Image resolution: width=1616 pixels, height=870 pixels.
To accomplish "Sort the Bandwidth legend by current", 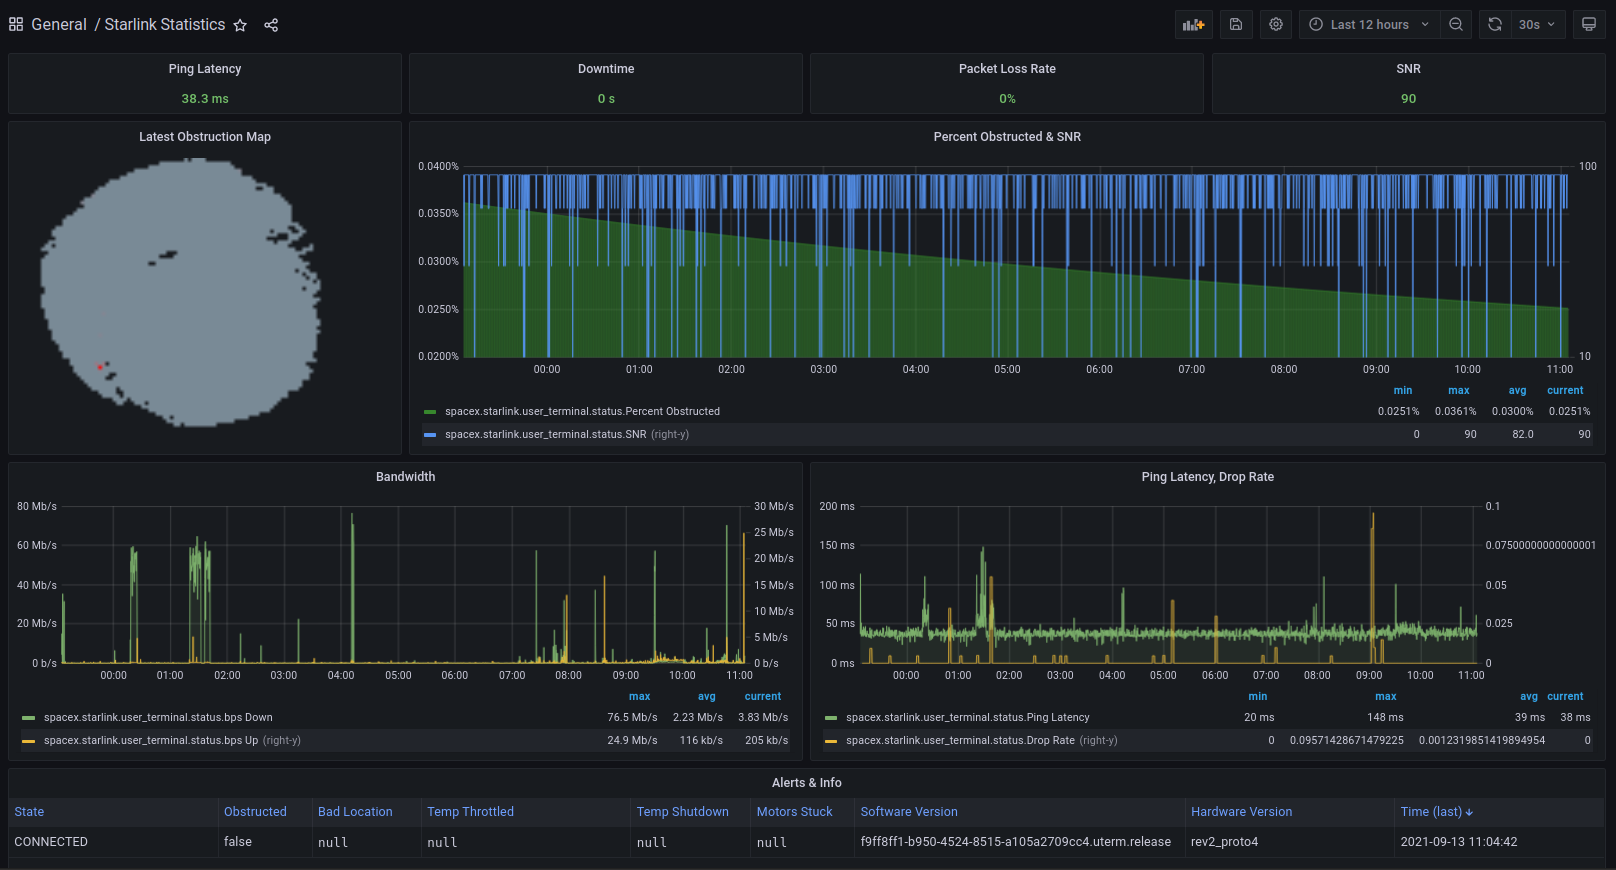I will click(763, 697).
